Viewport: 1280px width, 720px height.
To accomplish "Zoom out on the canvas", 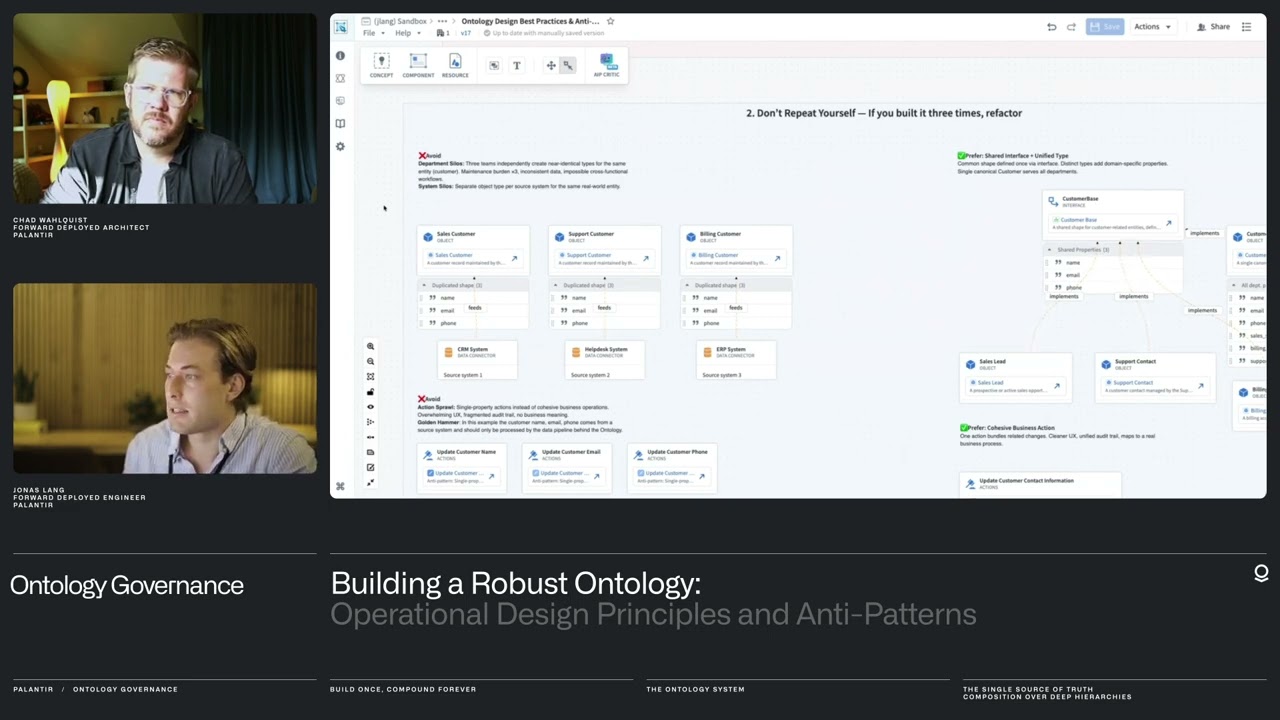I will pyautogui.click(x=371, y=362).
